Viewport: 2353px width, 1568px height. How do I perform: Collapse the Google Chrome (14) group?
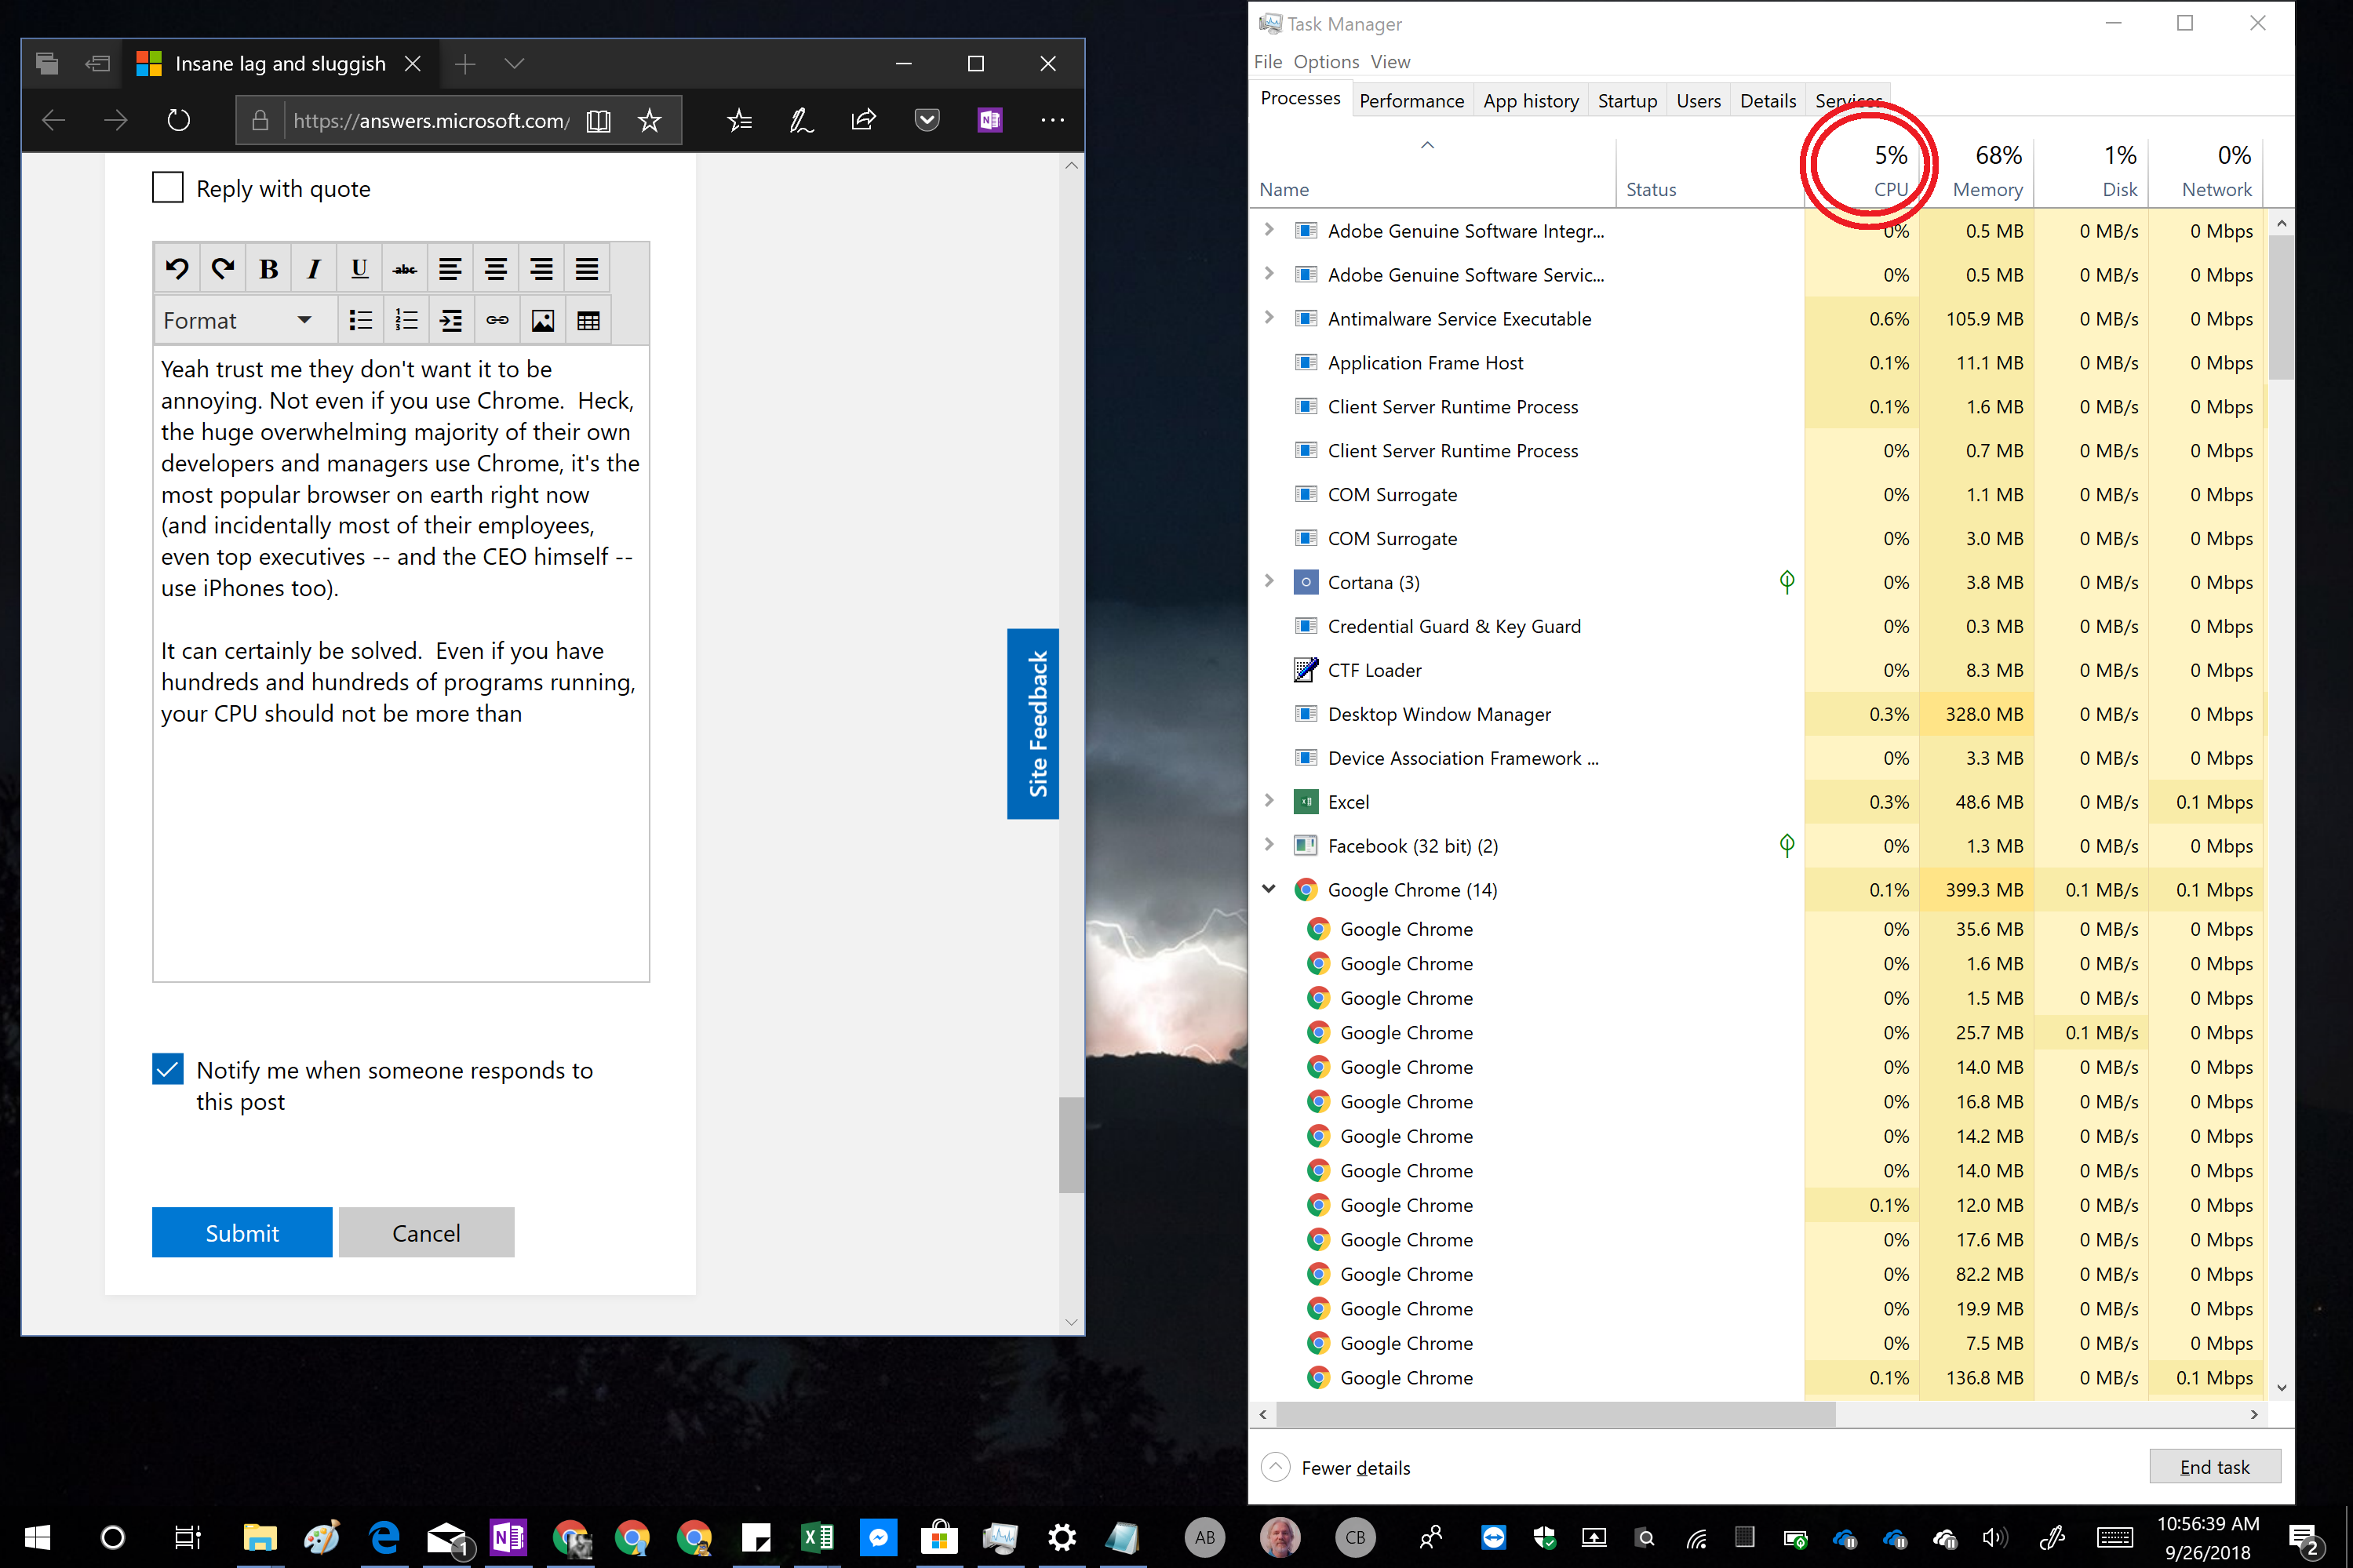coord(1269,888)
